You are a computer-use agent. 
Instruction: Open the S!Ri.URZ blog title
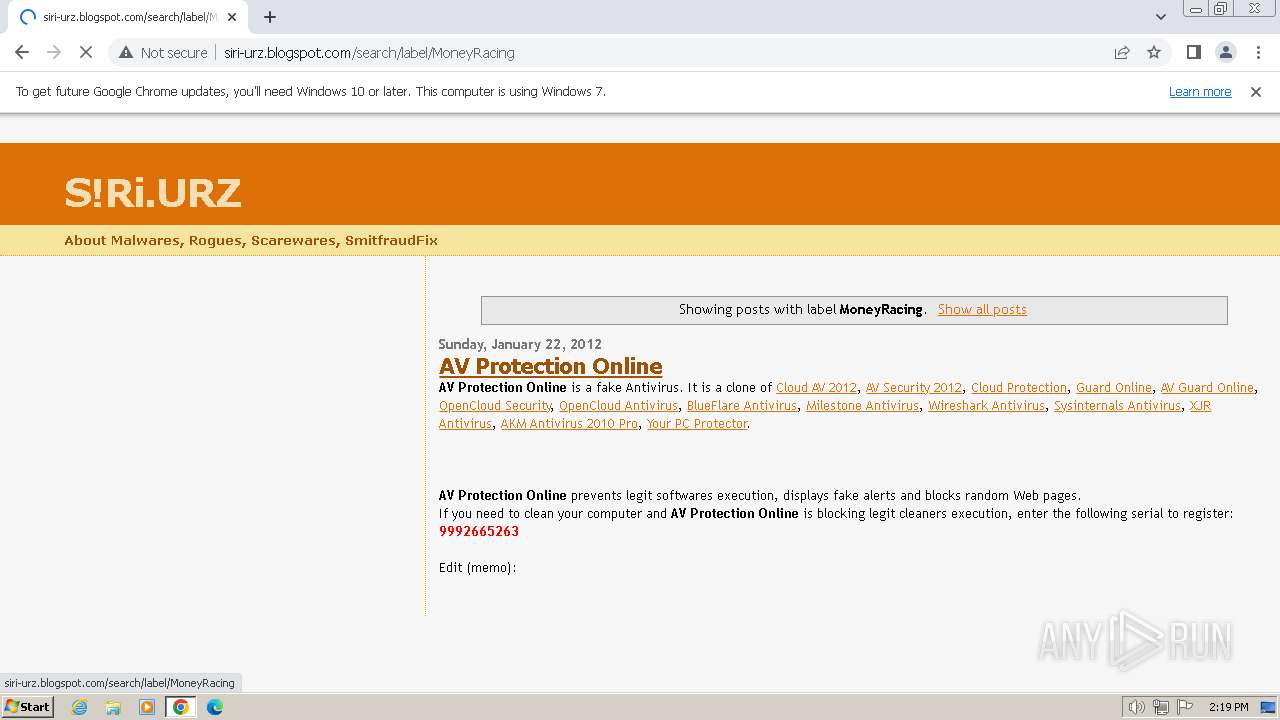click(153, 192)
